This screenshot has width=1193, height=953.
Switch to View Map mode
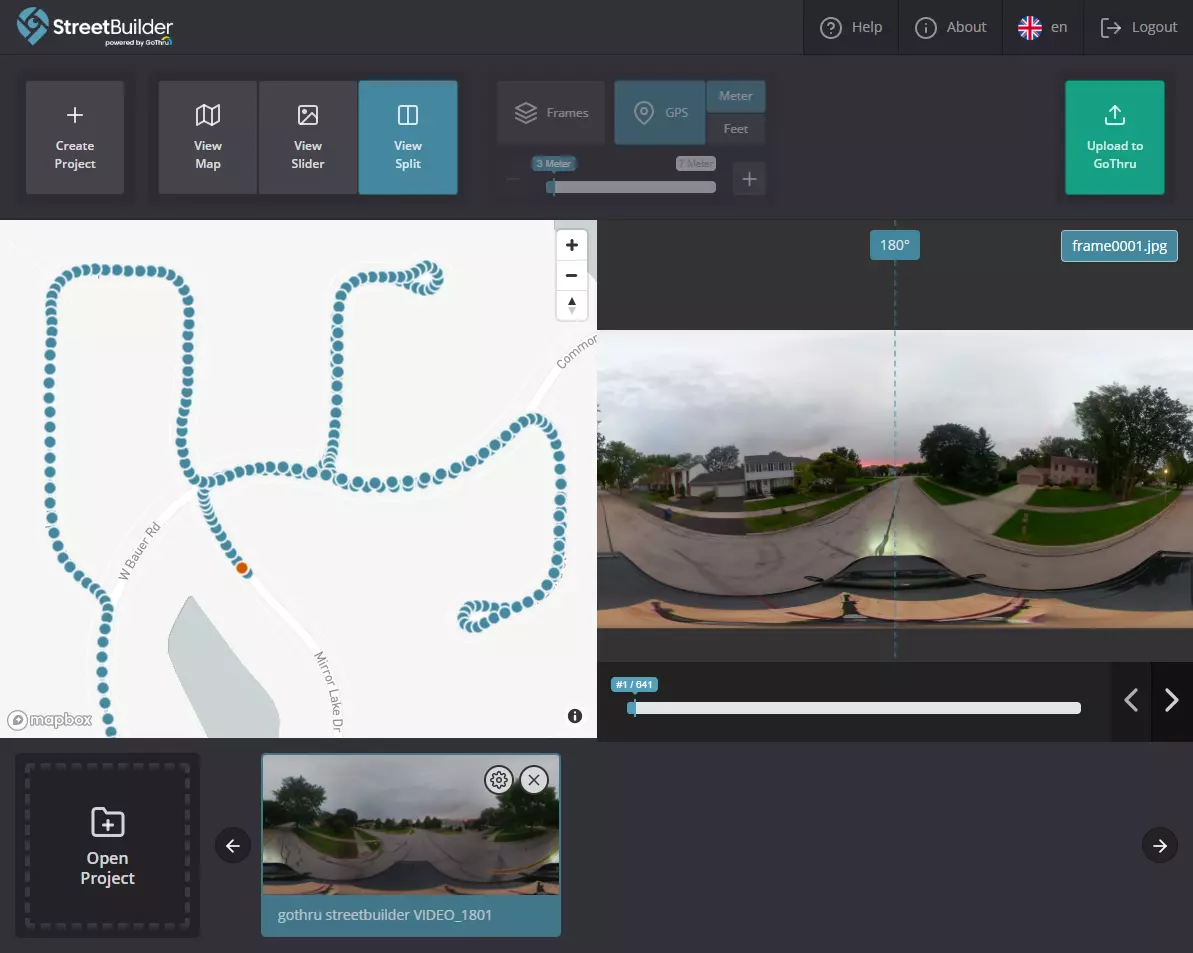point(208,137)
